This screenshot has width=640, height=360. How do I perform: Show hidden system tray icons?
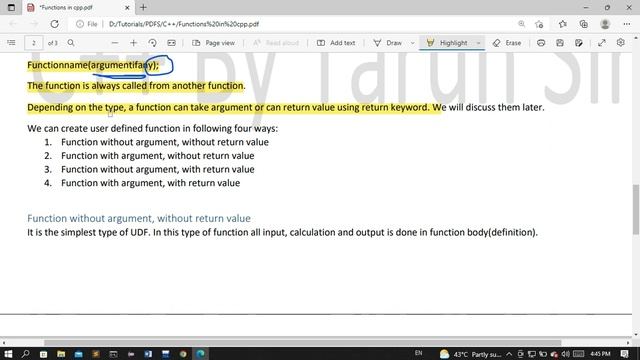click(x=509, y=354)
